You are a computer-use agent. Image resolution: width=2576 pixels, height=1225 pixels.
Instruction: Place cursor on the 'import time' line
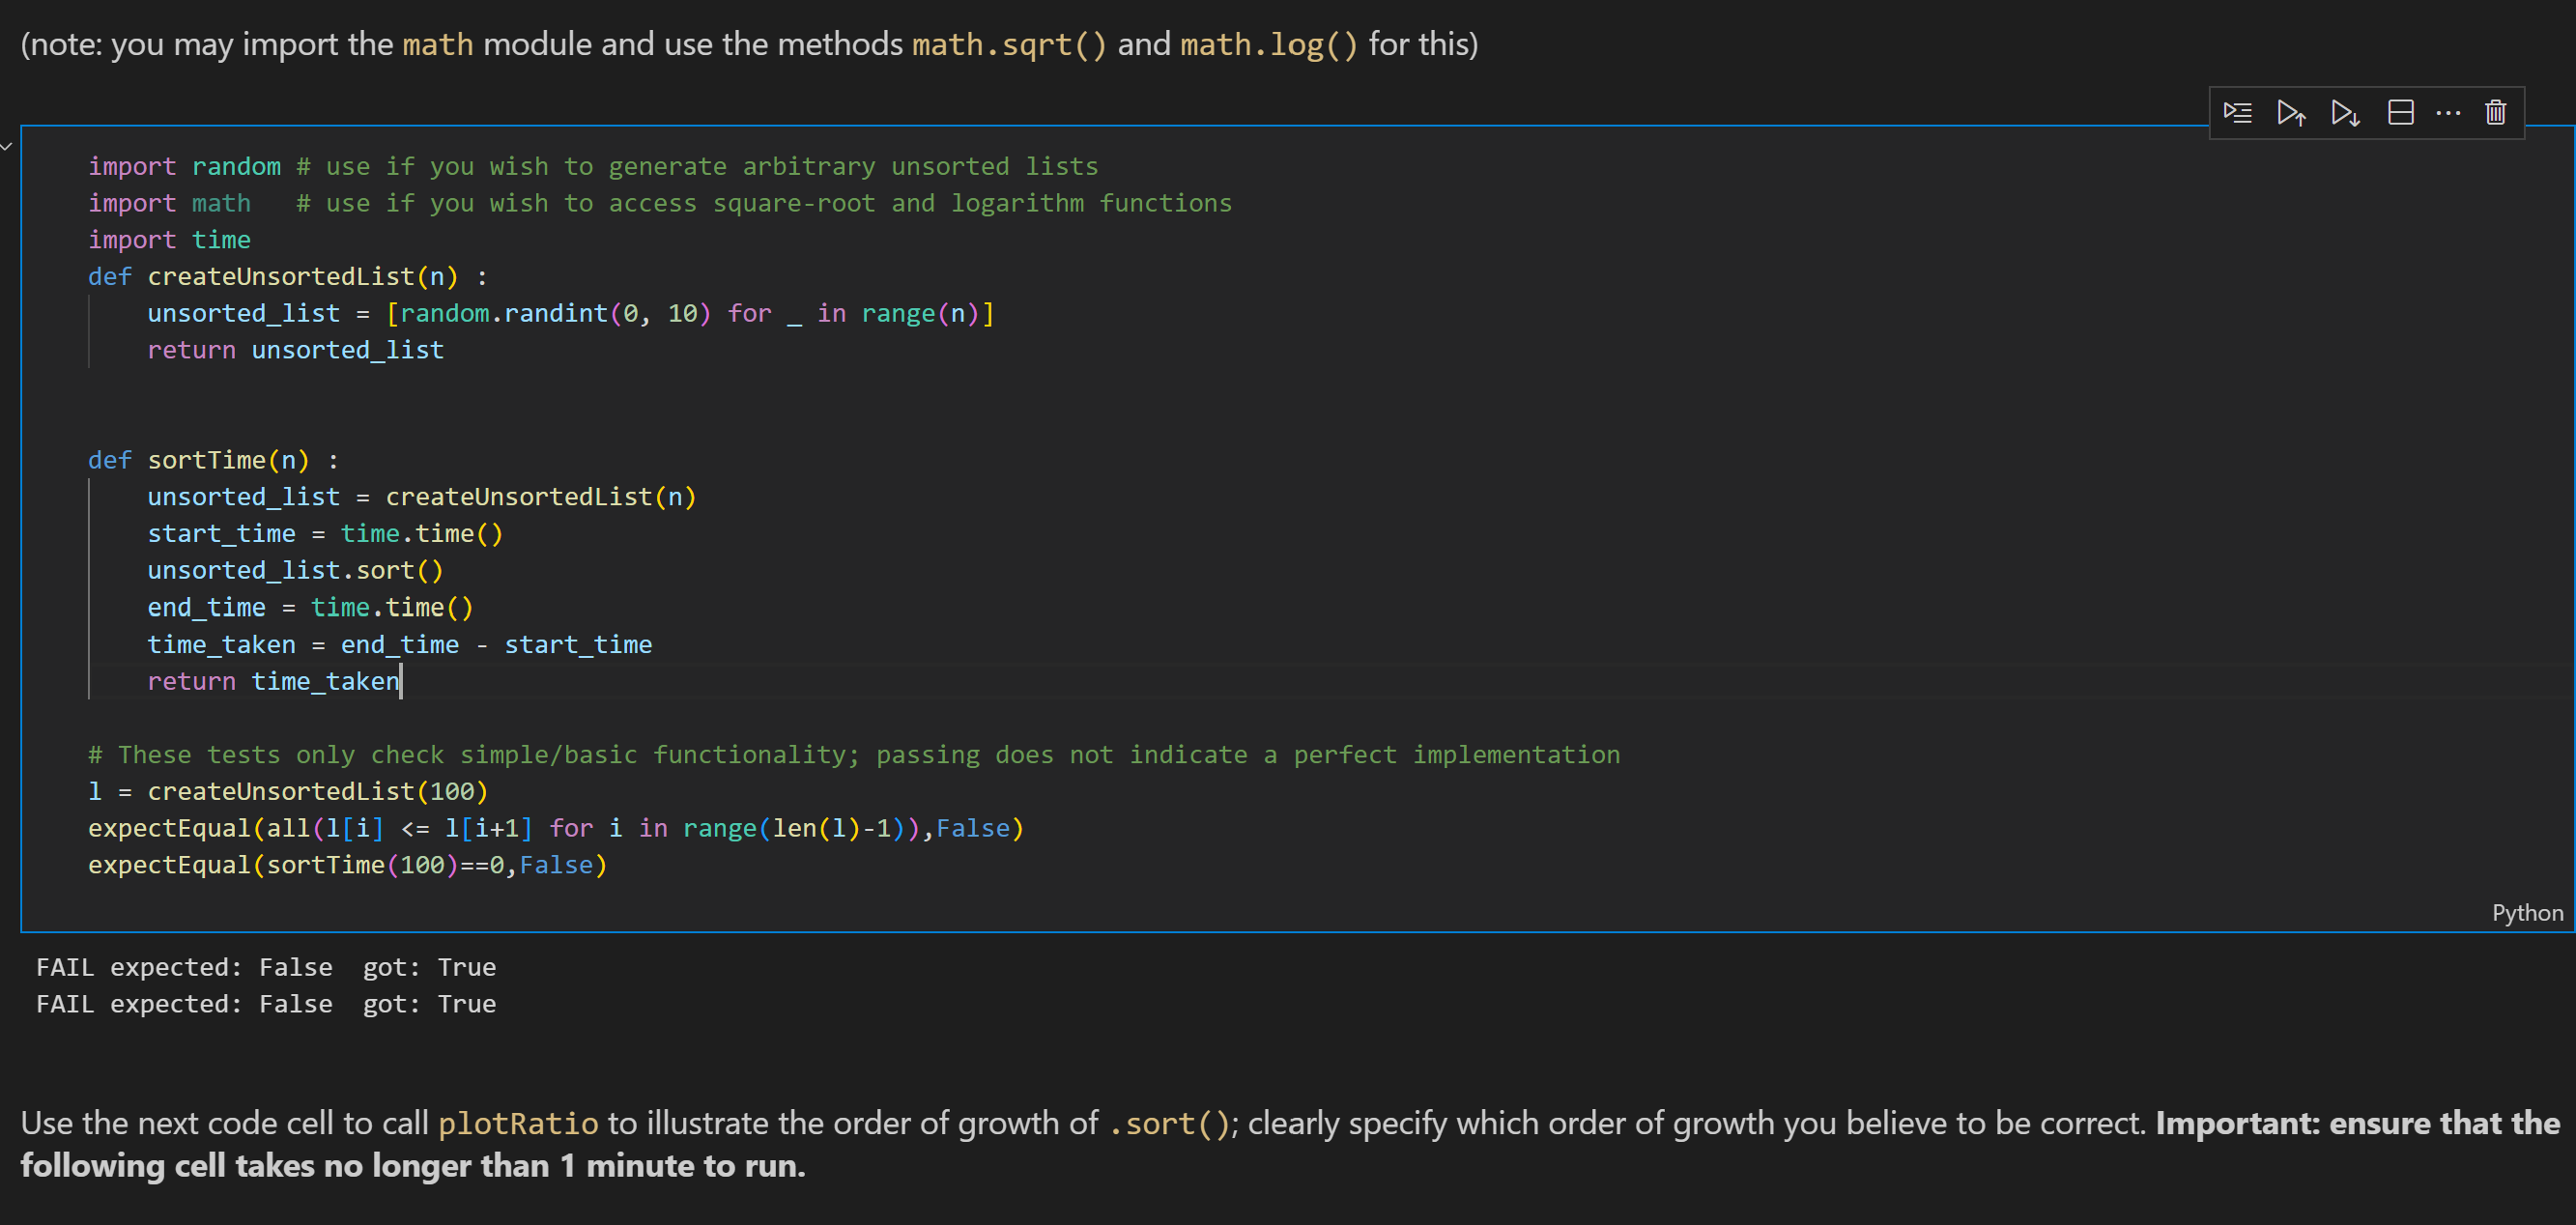click(x=170, y=240)
